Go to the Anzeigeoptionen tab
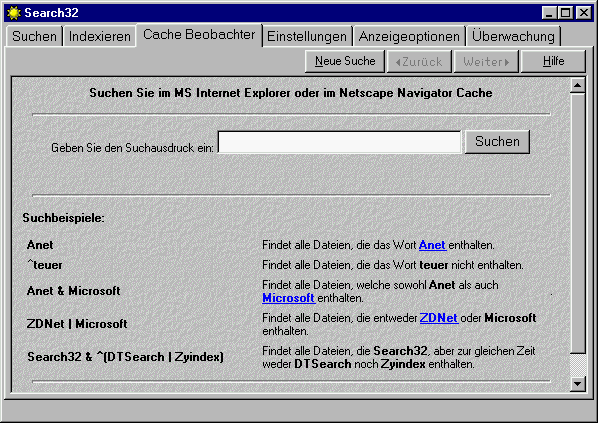This screenshot has width=598, height=423. click(409, 36)
